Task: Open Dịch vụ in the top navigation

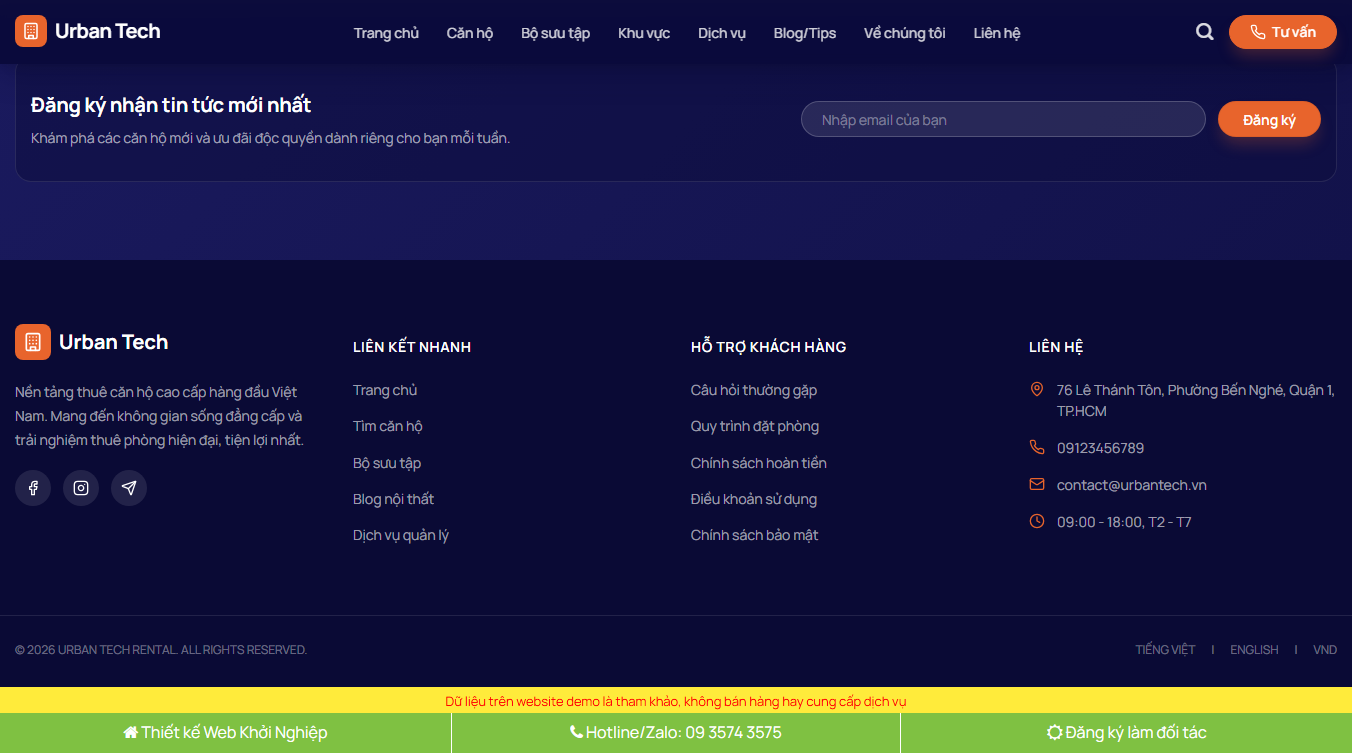Action: click(x=722, y=33)
